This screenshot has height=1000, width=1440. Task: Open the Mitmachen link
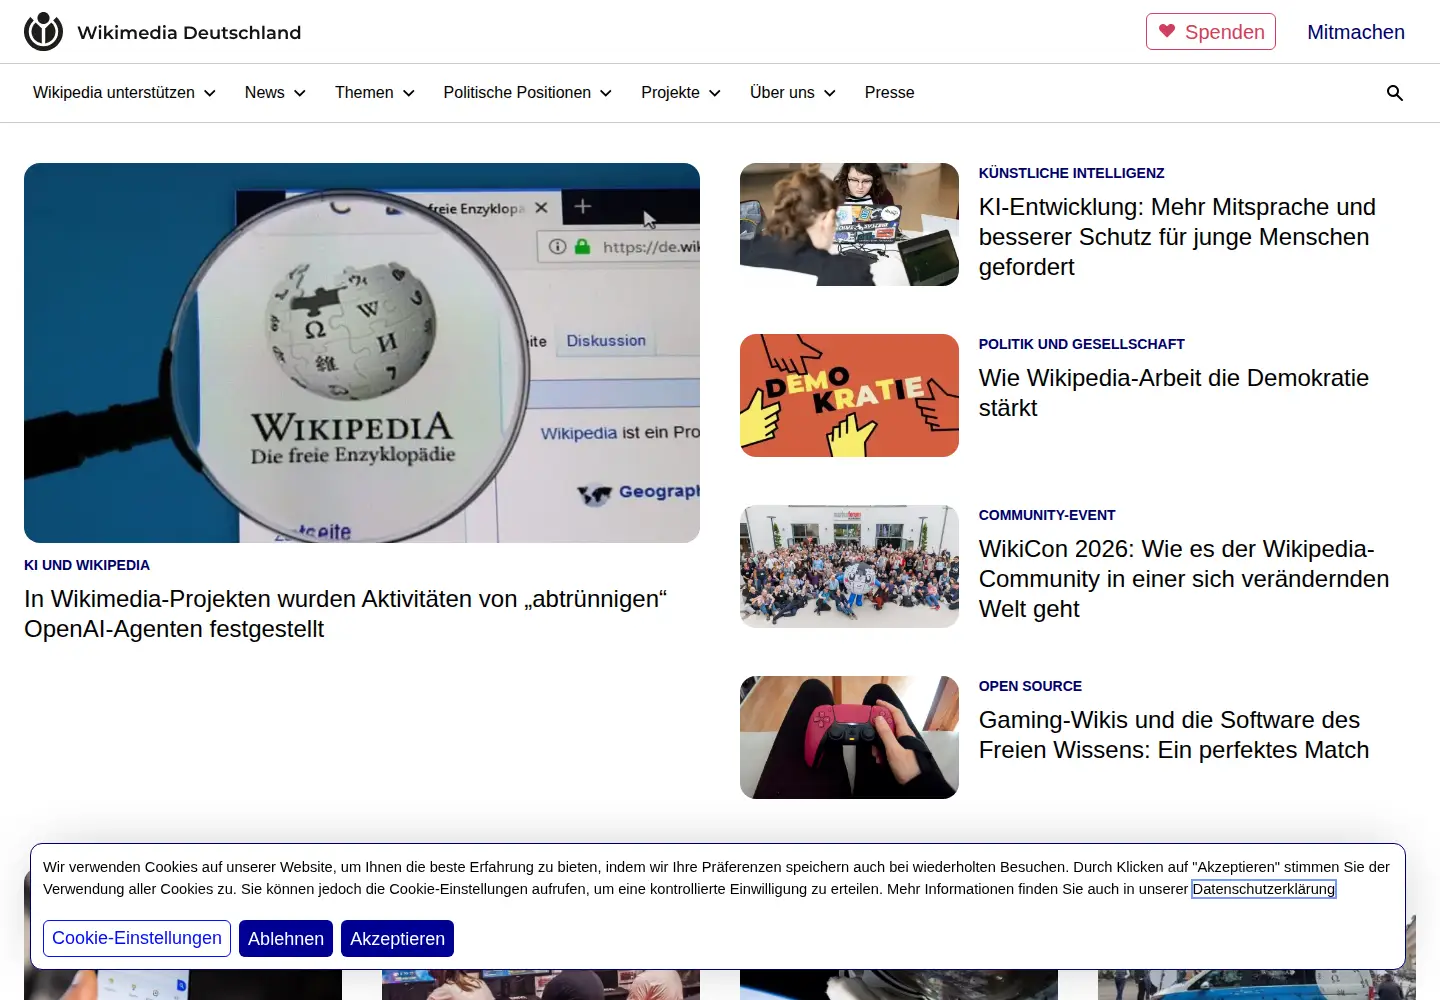1356,32
